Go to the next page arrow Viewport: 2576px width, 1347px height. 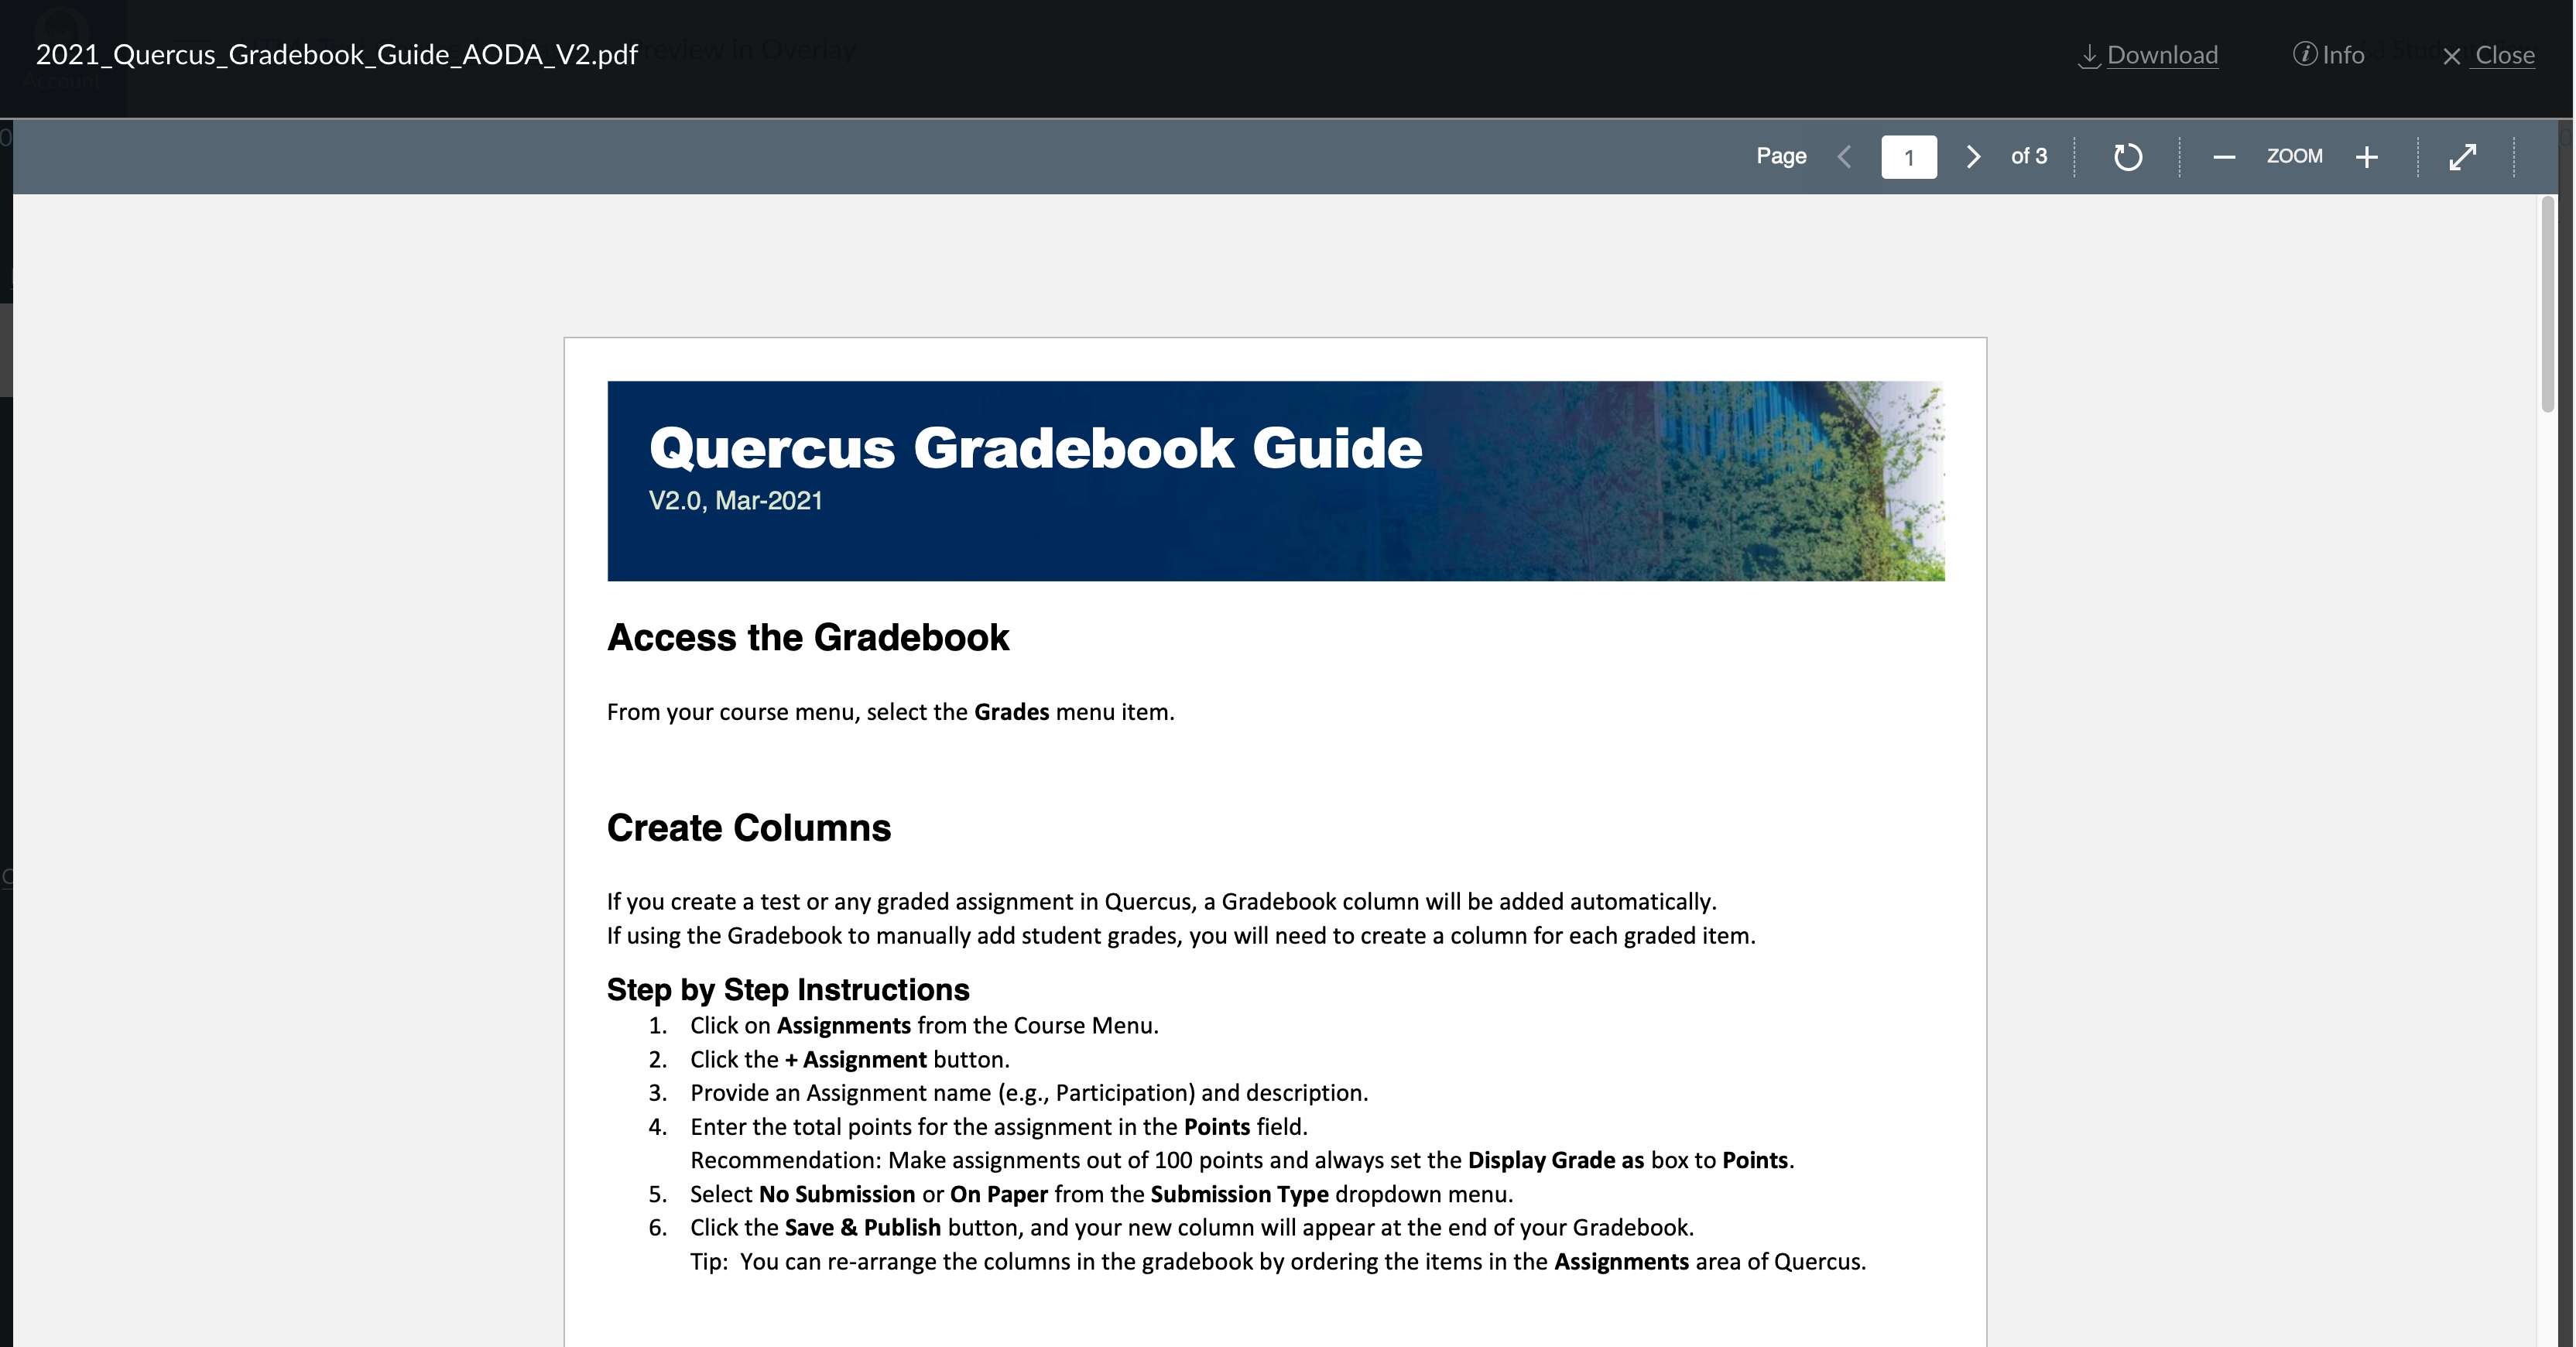coord(1973,157)
